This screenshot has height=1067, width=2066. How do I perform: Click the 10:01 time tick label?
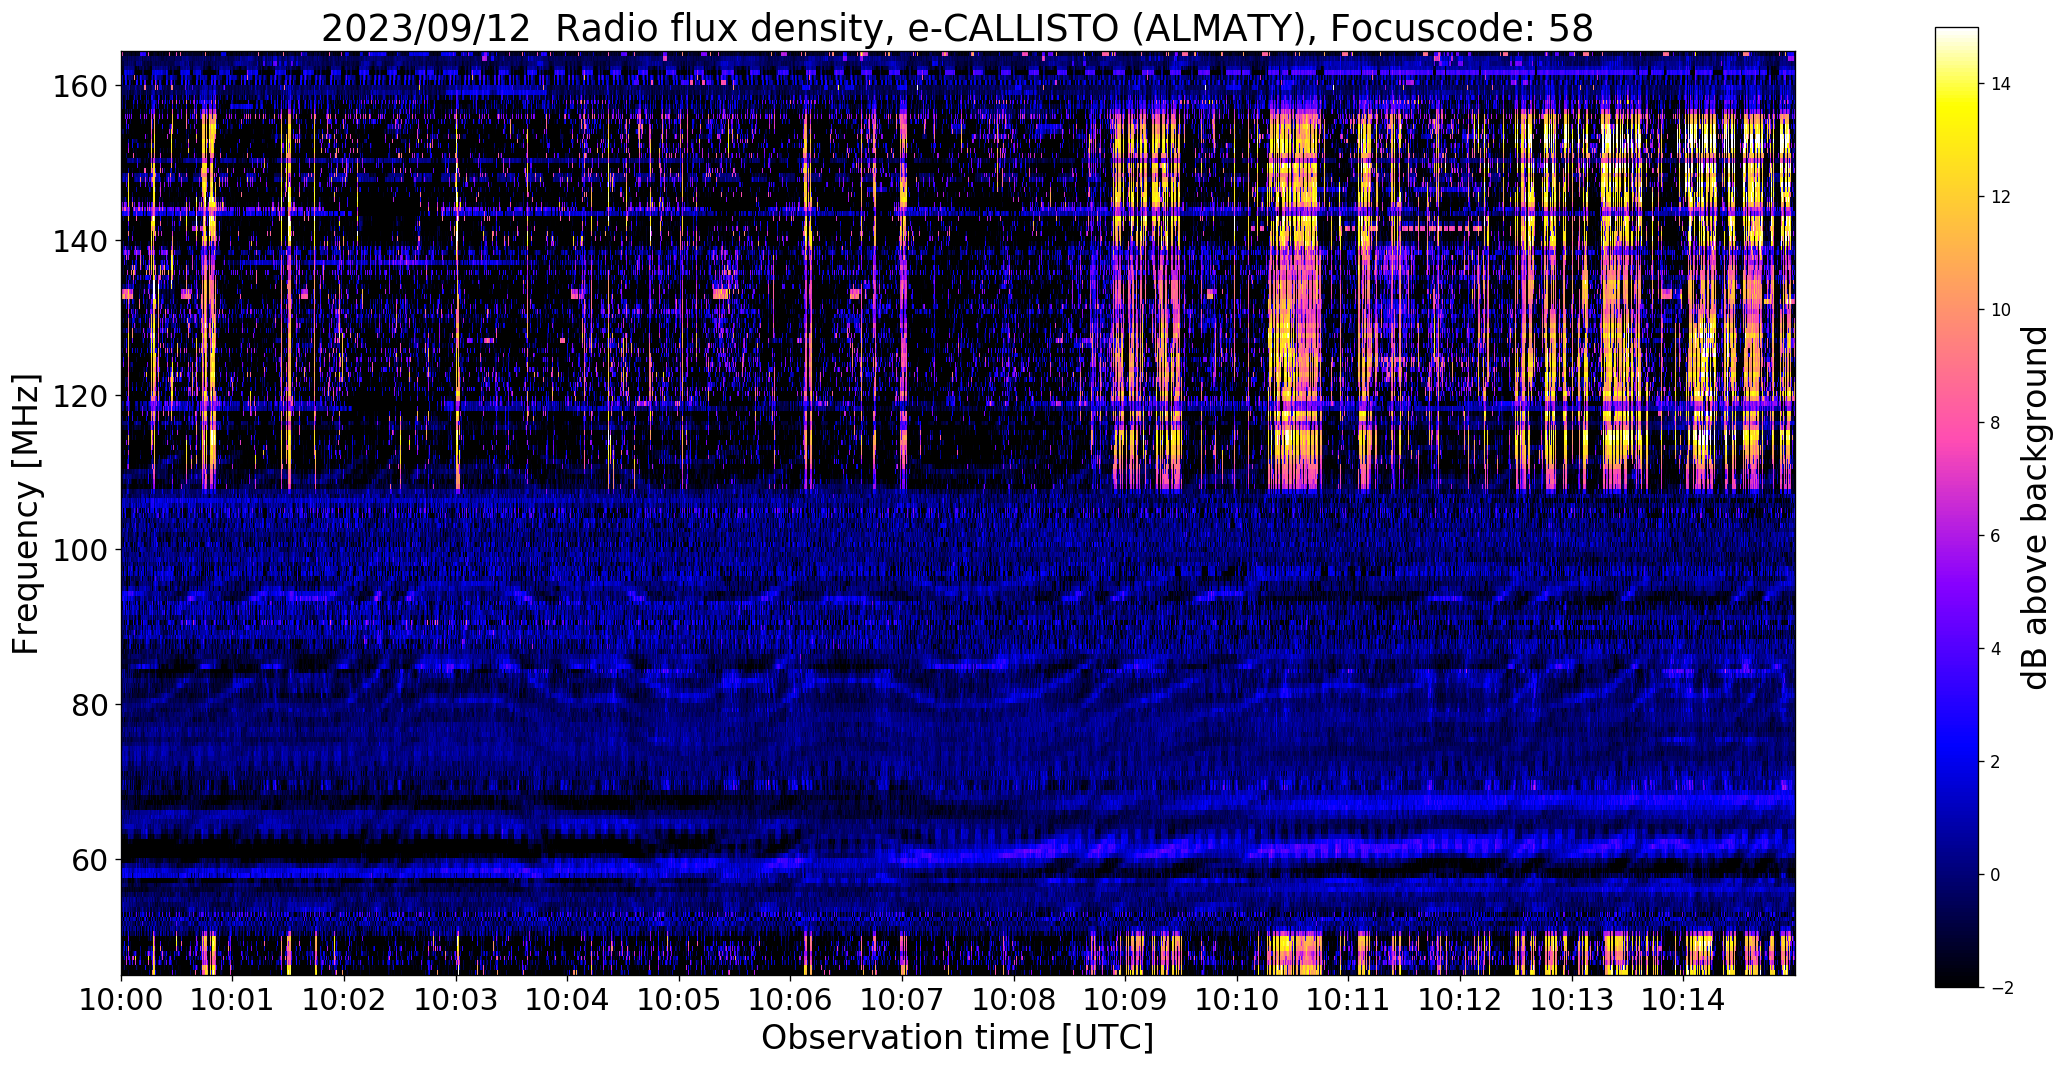point(233,999)
